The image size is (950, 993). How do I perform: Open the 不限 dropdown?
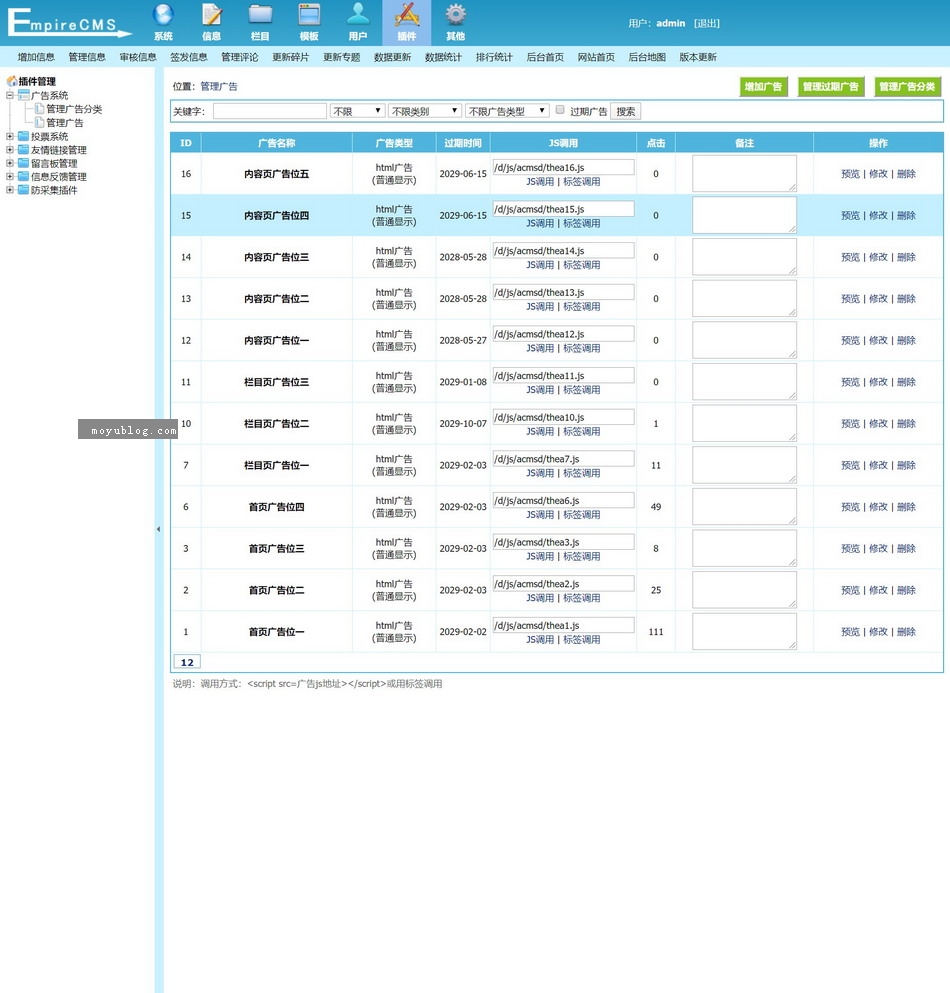(358, 111)
